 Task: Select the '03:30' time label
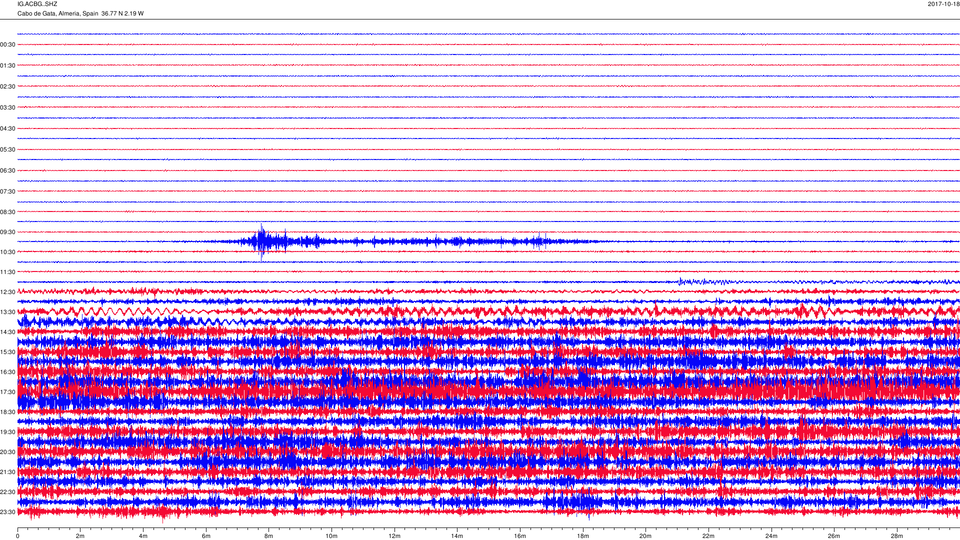pyautogui.click(x=8, y=108)
